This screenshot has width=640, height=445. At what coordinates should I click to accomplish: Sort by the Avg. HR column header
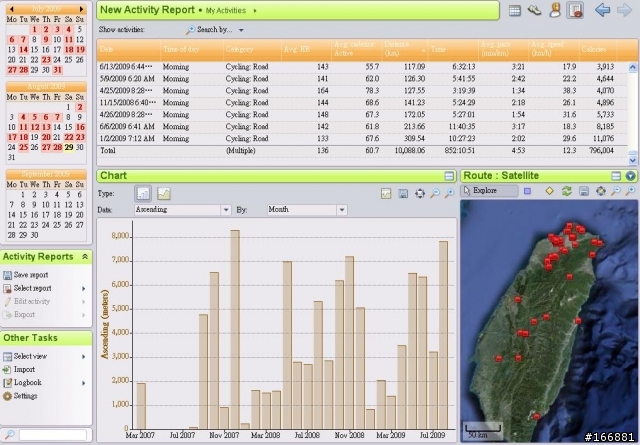point(306,49)
